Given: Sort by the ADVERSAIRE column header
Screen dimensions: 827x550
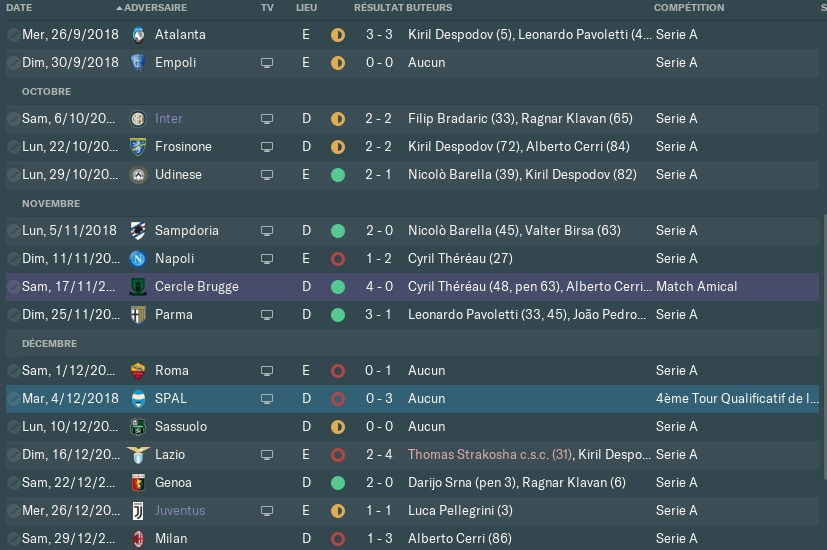Looking at the screenshot, I should [x=156, y=8].
